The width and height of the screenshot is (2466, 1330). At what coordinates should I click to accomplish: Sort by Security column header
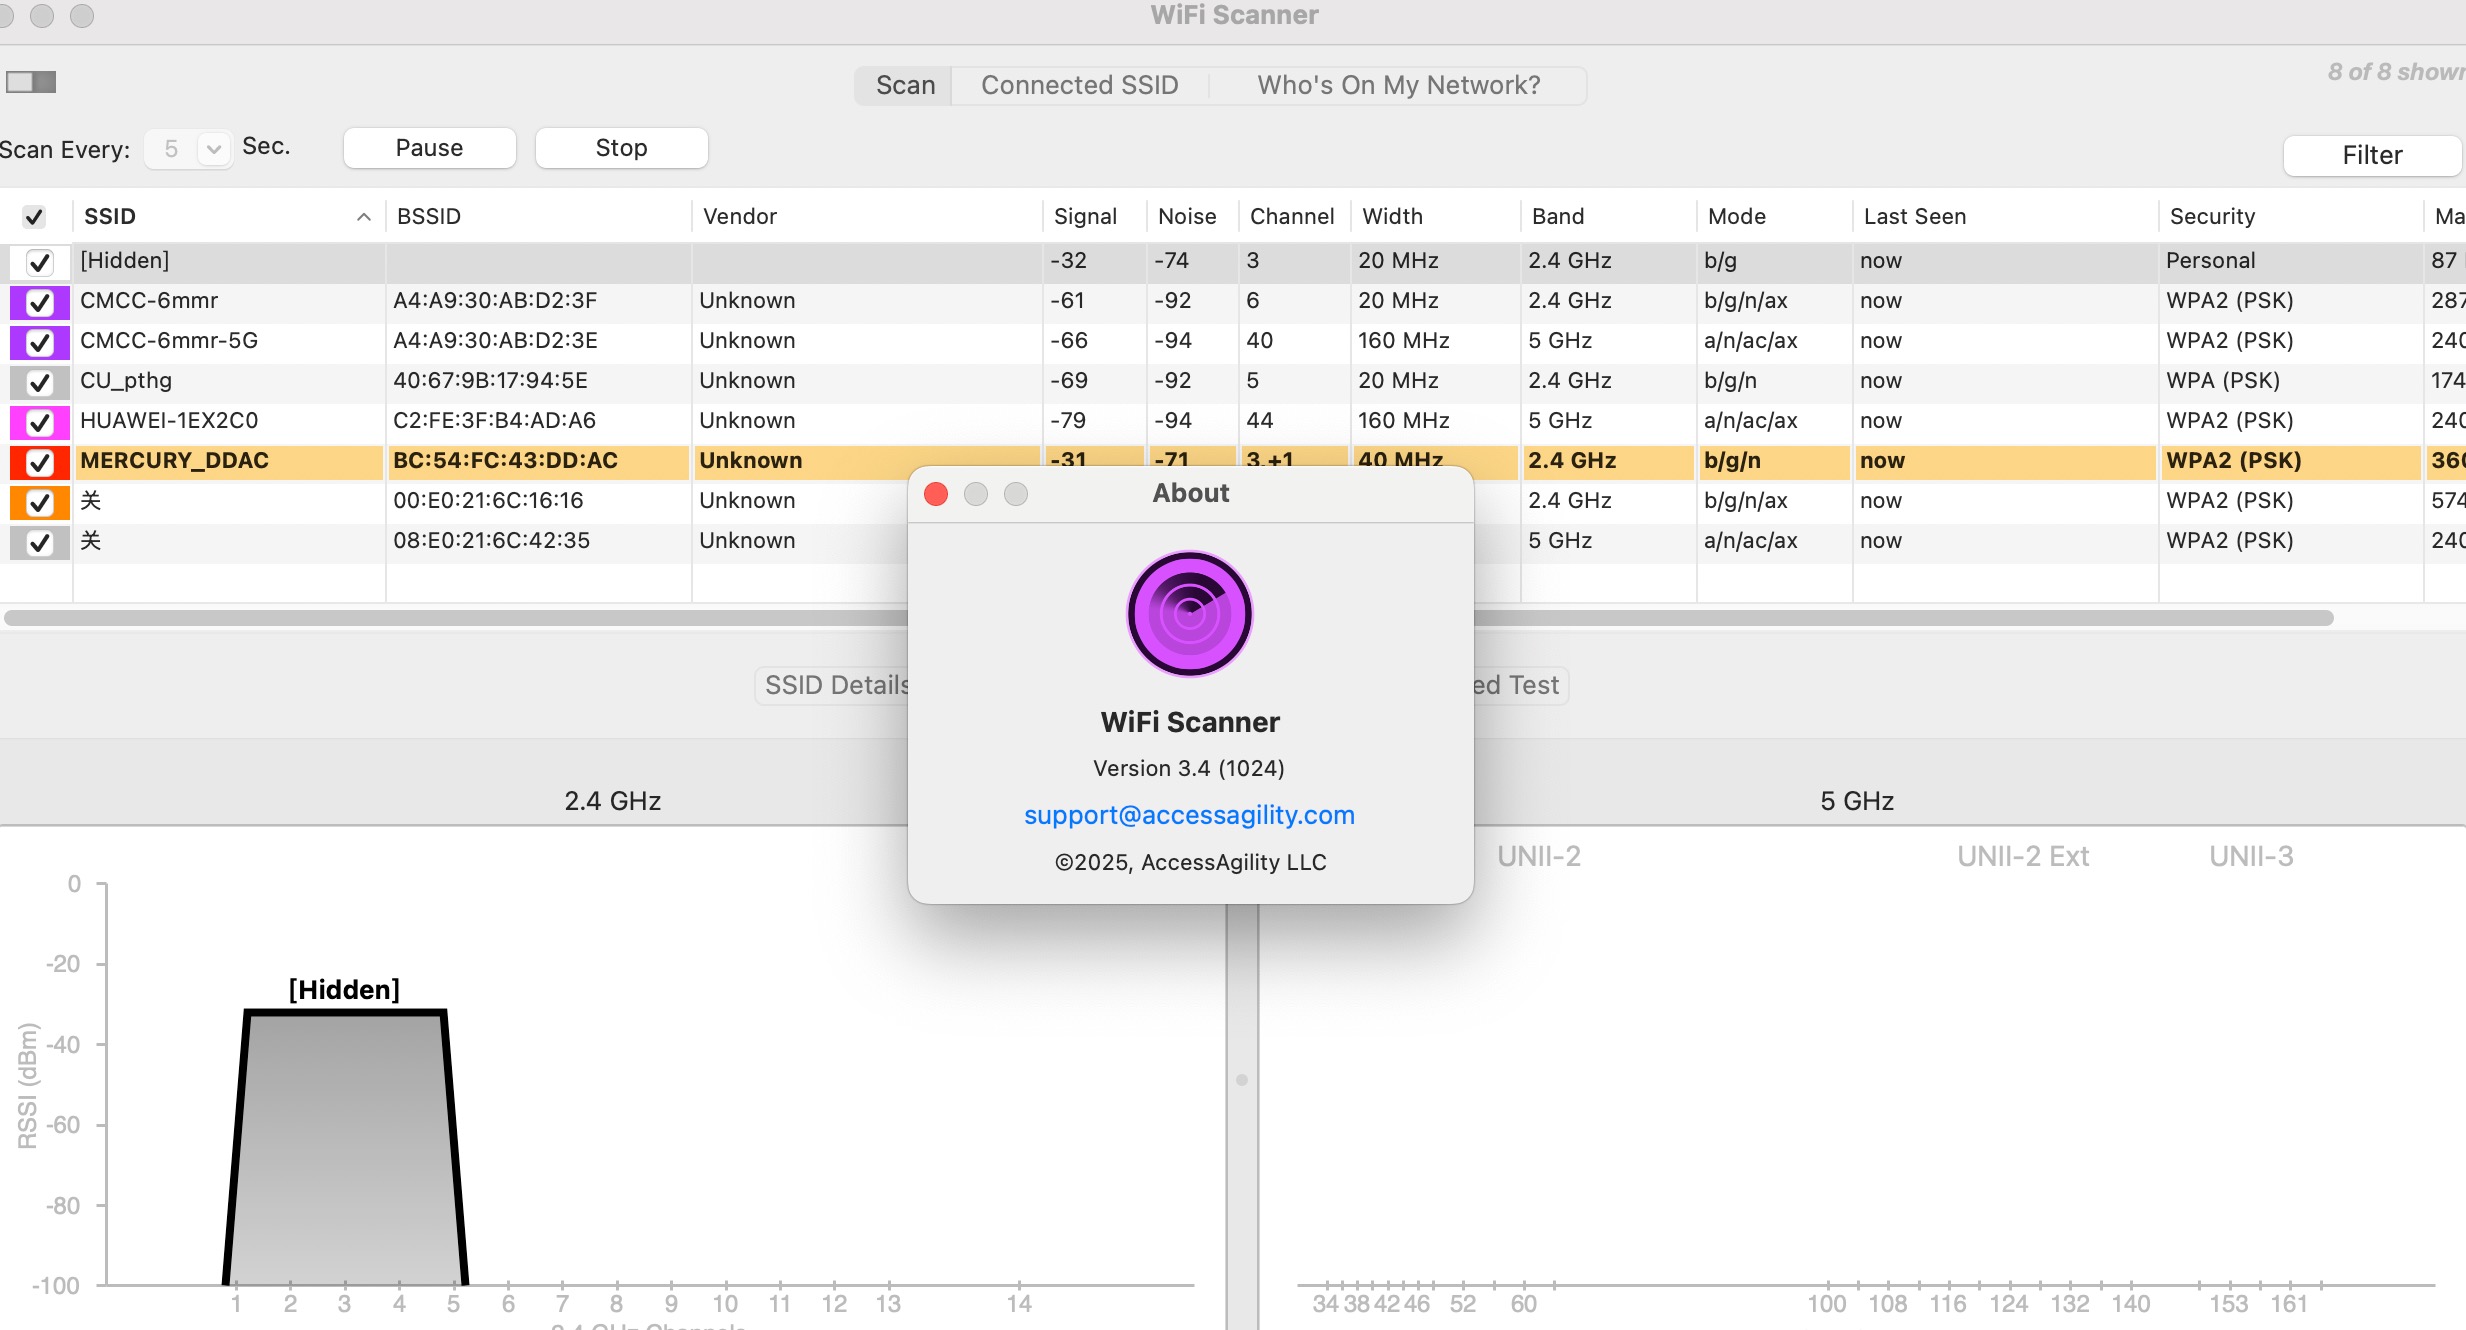tap(2290, 216)
